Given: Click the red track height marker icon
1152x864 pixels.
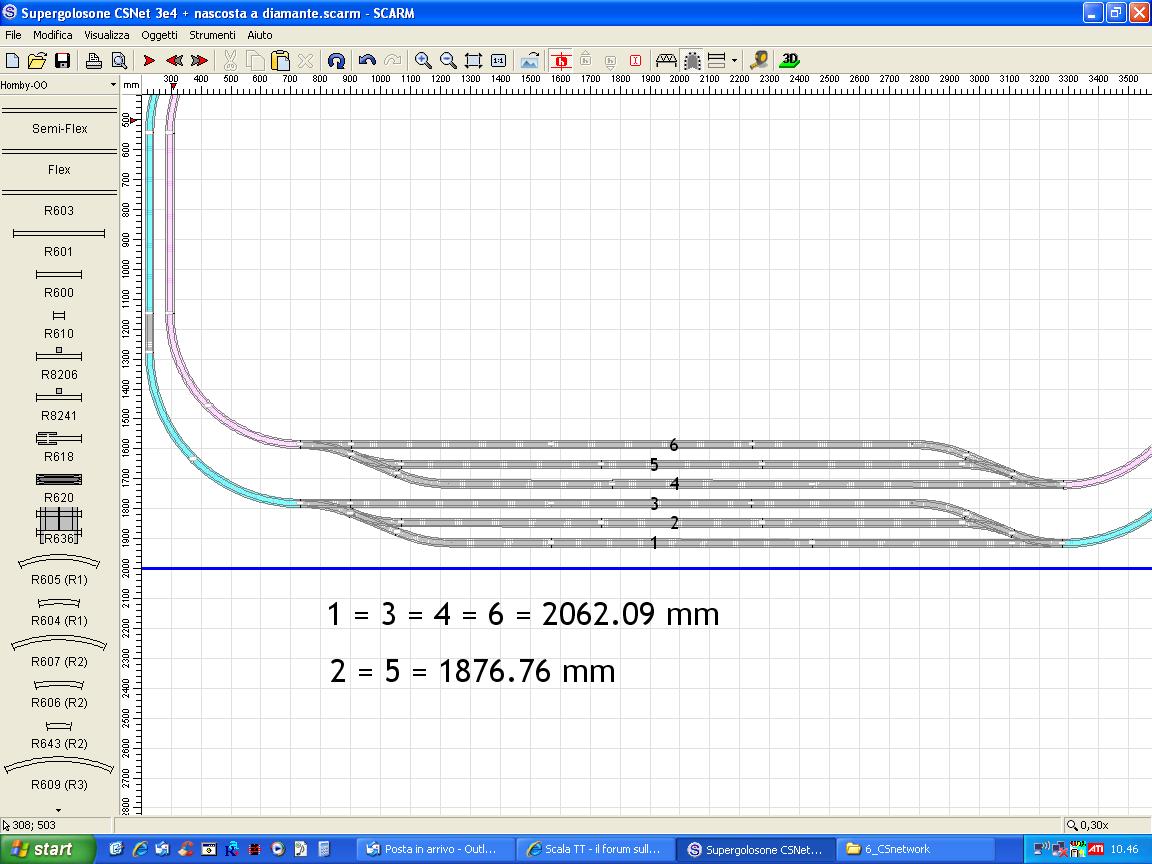Looking at the screenshot, I should point(561,60).
